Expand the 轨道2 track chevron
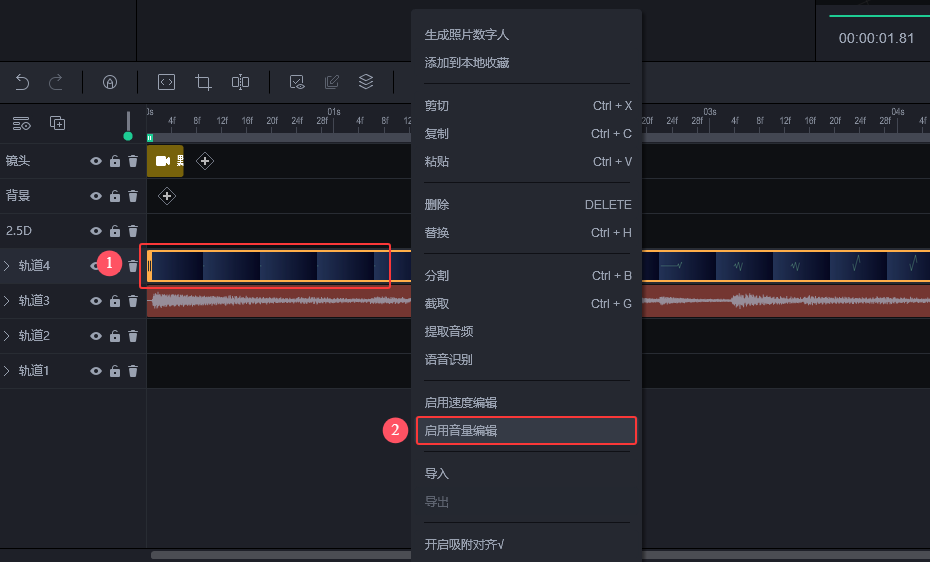Screen dimensions: 930x562 (8, 336)
